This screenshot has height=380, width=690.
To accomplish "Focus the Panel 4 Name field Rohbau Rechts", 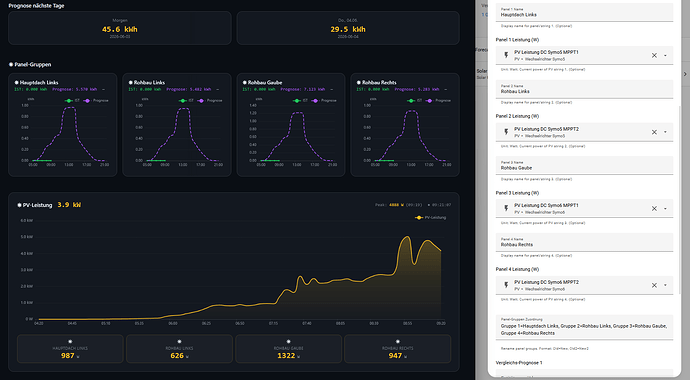I will pyautogui.click(x=584, y=242).
